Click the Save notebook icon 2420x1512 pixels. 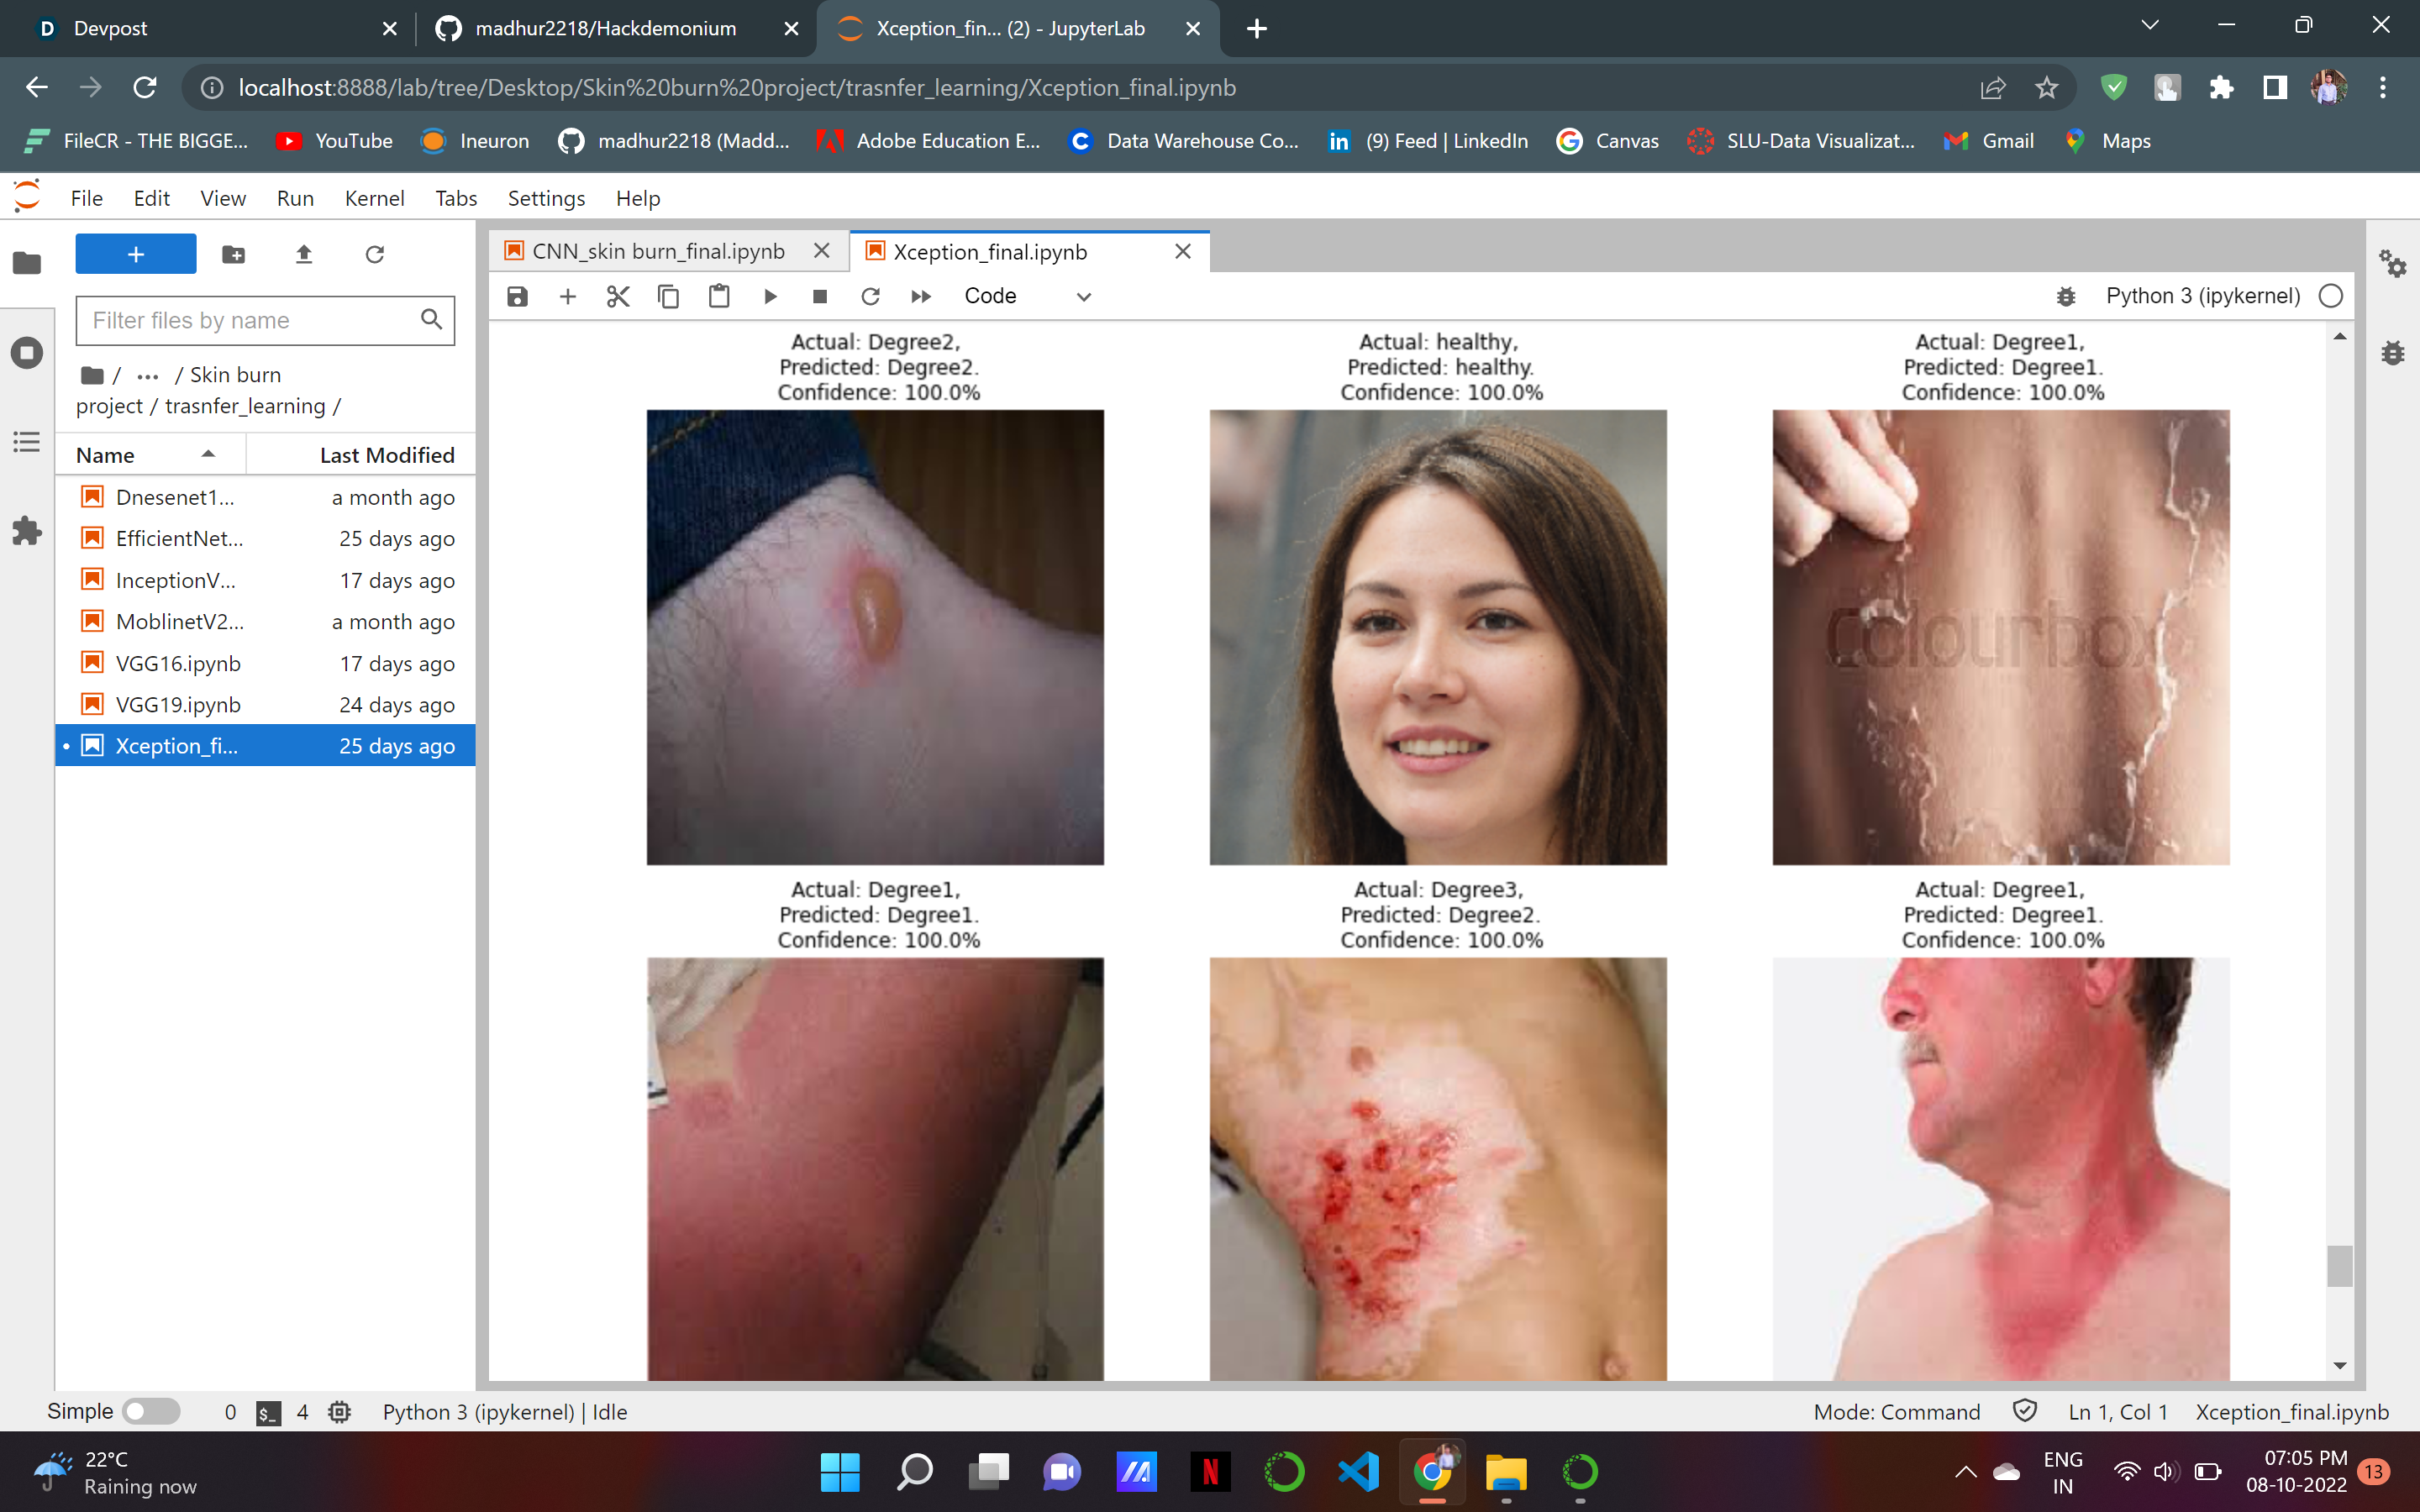point(517,296)
